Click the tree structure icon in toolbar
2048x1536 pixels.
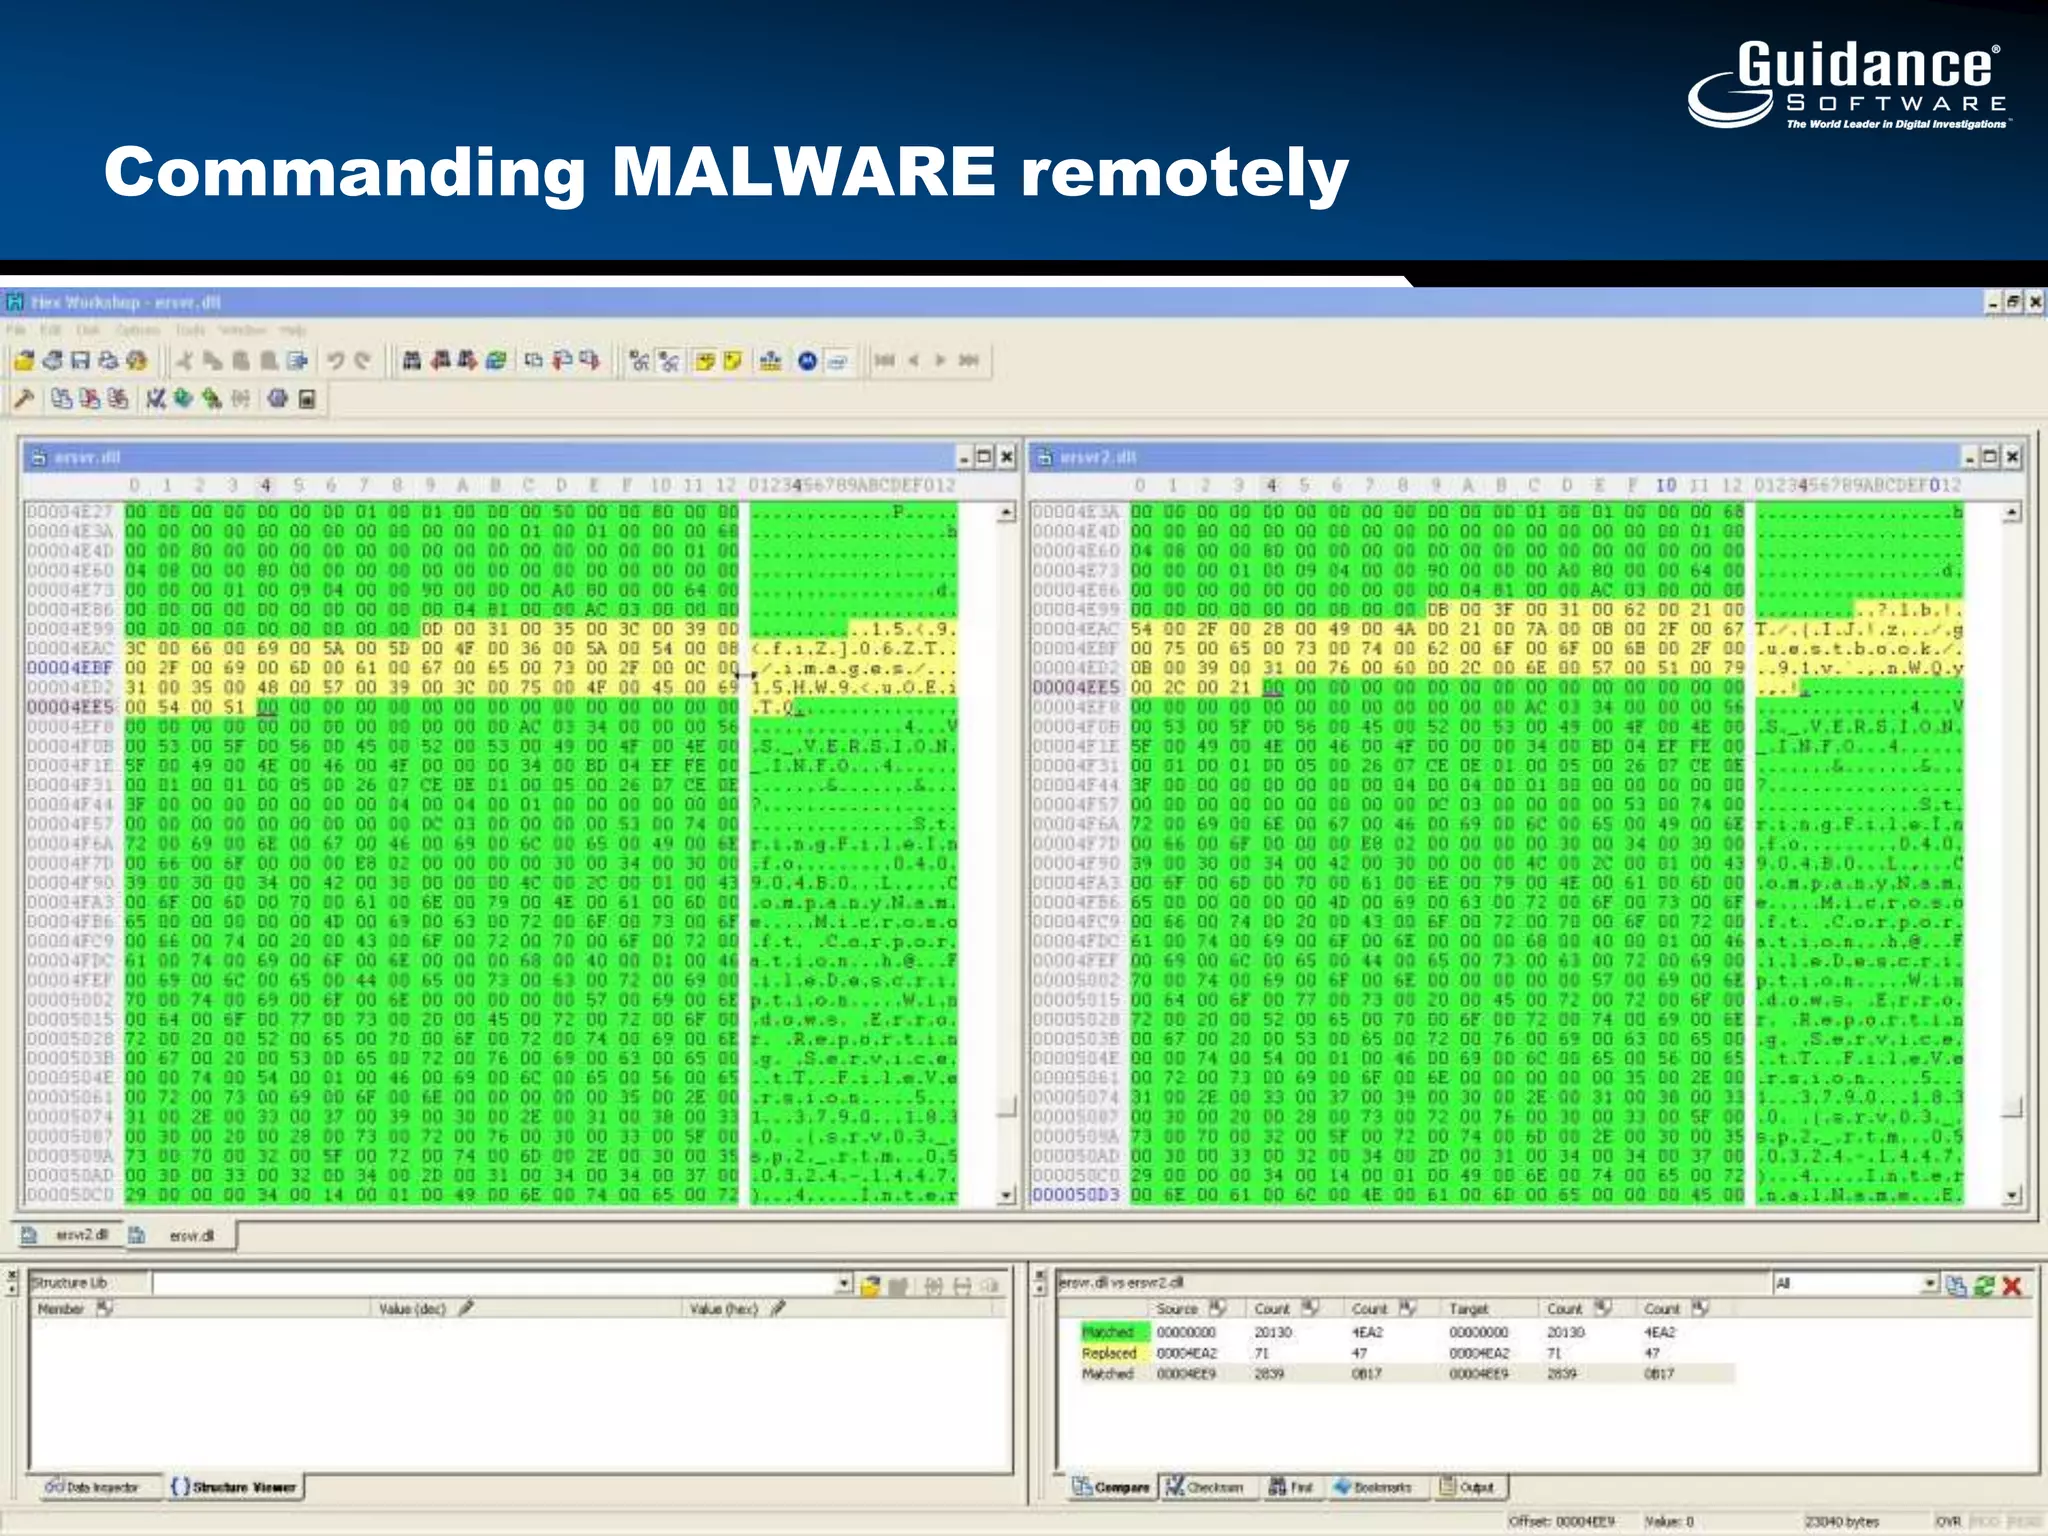pos(770,360)
